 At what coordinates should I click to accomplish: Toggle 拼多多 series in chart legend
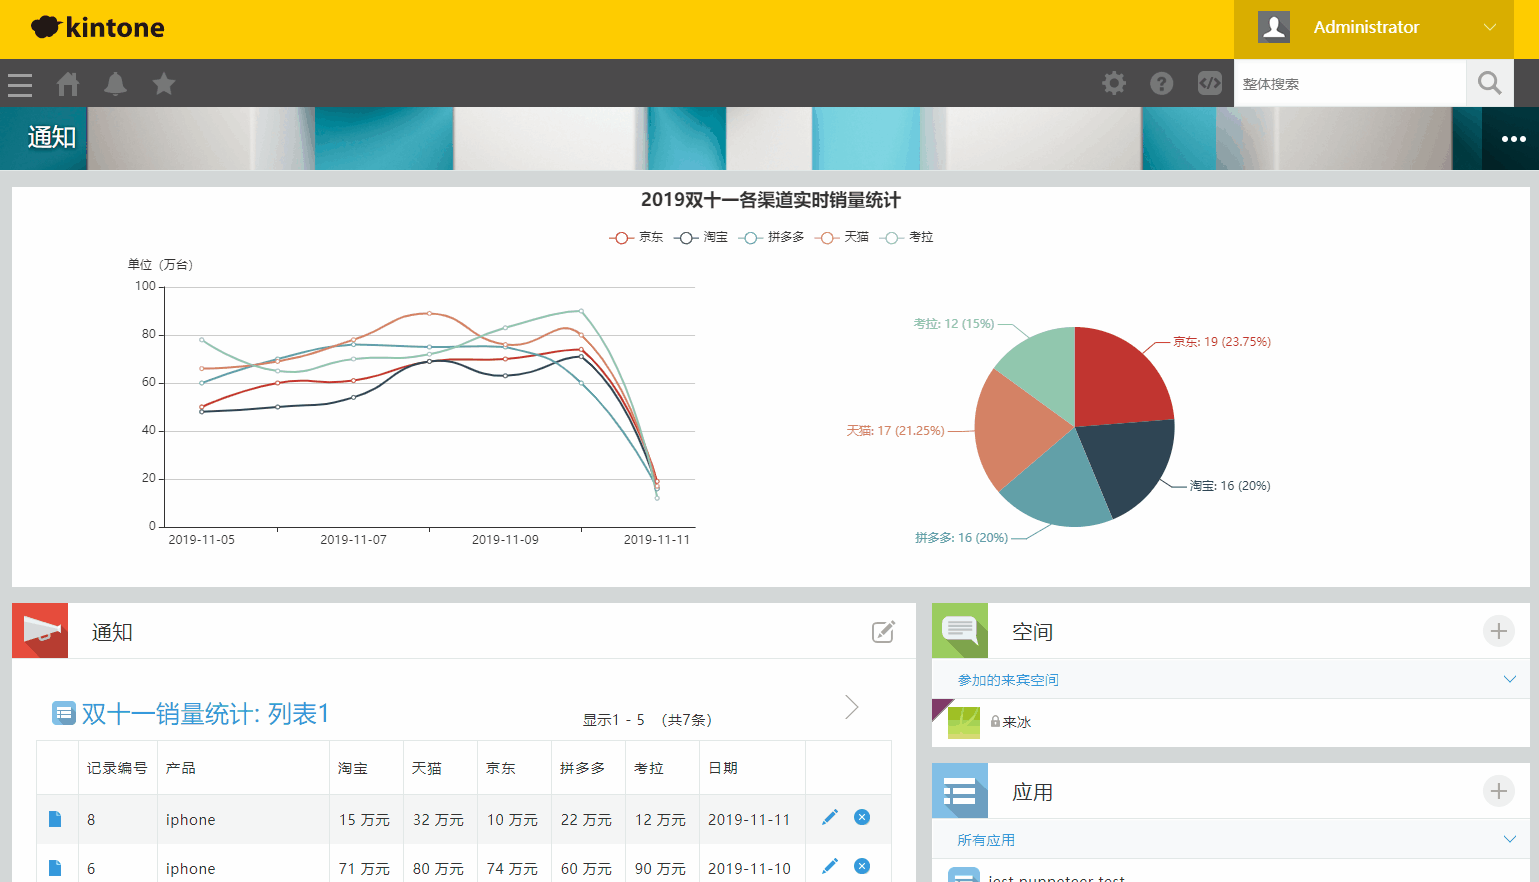[x=772, y=237]
